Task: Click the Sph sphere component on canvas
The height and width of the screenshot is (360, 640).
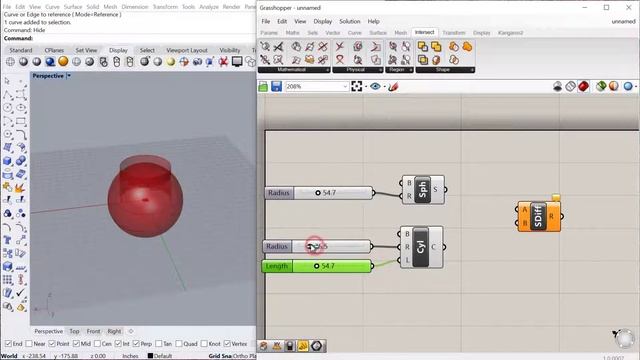Action: [x=423, y=189]
